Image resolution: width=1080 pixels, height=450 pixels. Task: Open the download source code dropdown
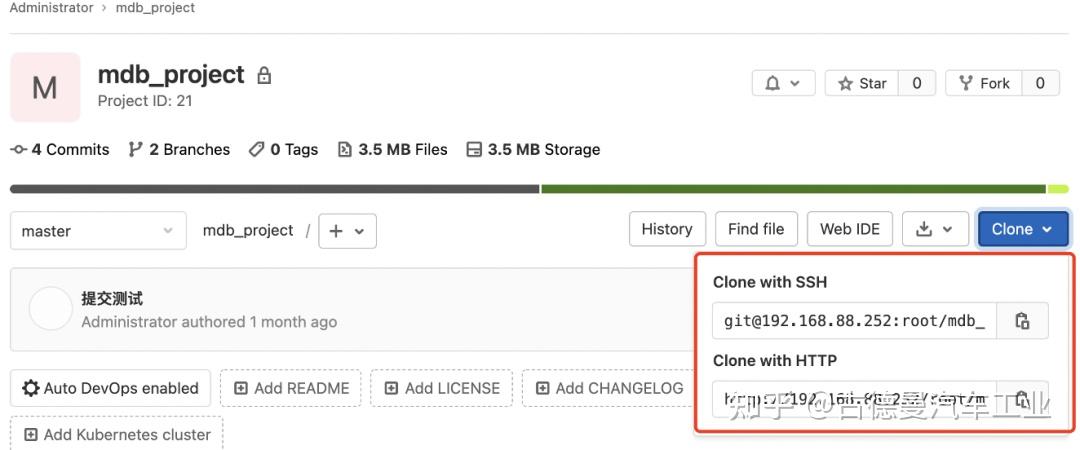point(935,229)
